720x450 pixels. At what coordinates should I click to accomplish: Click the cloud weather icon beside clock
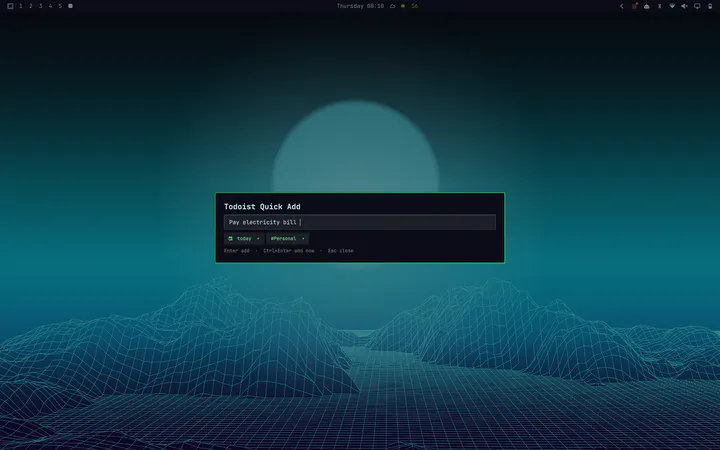point(393,6)
